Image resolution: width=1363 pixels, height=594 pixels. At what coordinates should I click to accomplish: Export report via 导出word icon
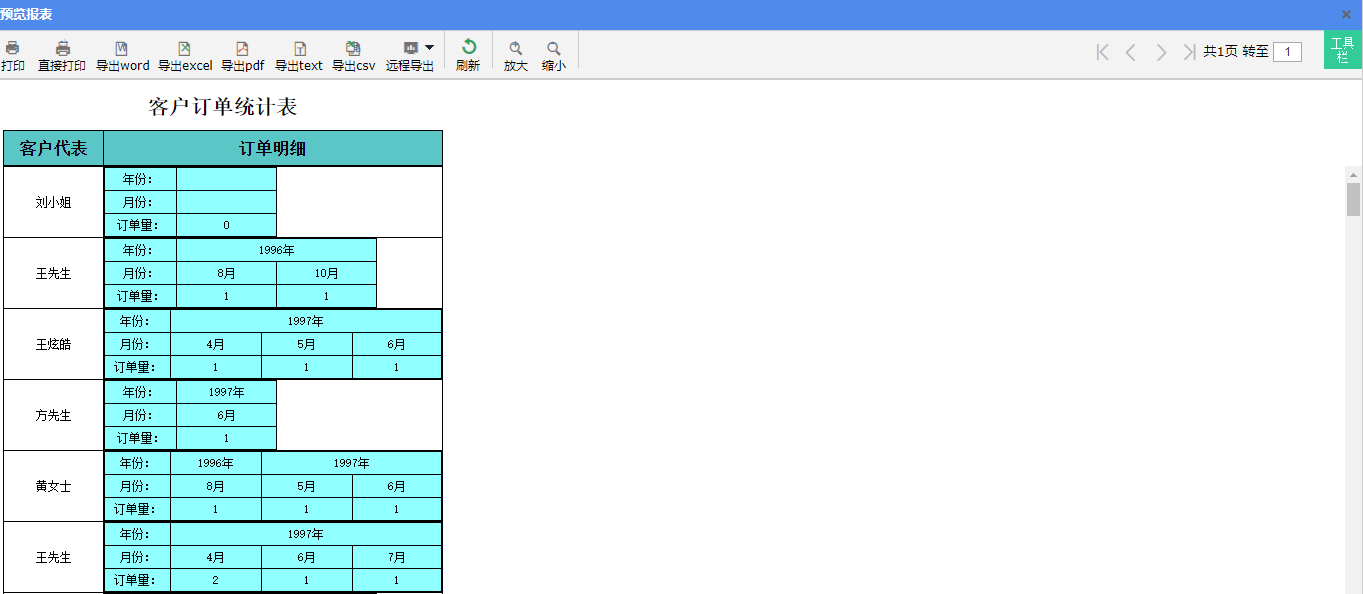point(122,49)
